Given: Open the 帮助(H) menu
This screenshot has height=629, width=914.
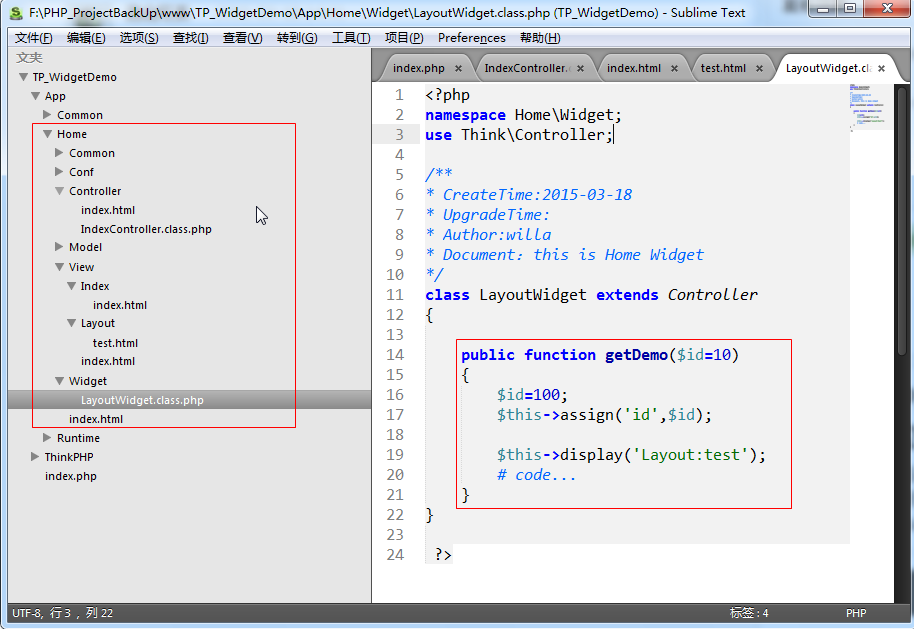Looking at the screenshot, I should [540, 38].
